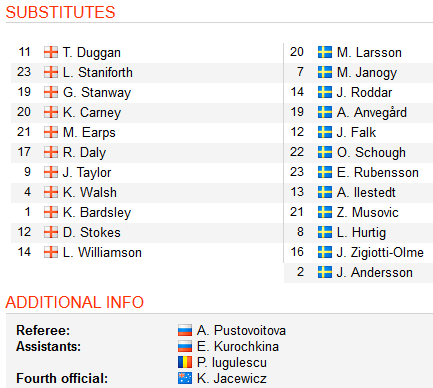Viewport: 433px width, 388px height.
Task: Open A. Anvegård player page
Action: tap(372, 112)
